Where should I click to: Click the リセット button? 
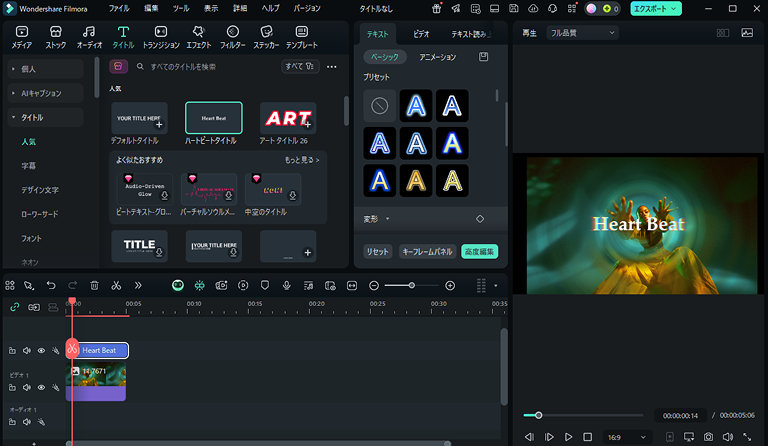point(377,252)
